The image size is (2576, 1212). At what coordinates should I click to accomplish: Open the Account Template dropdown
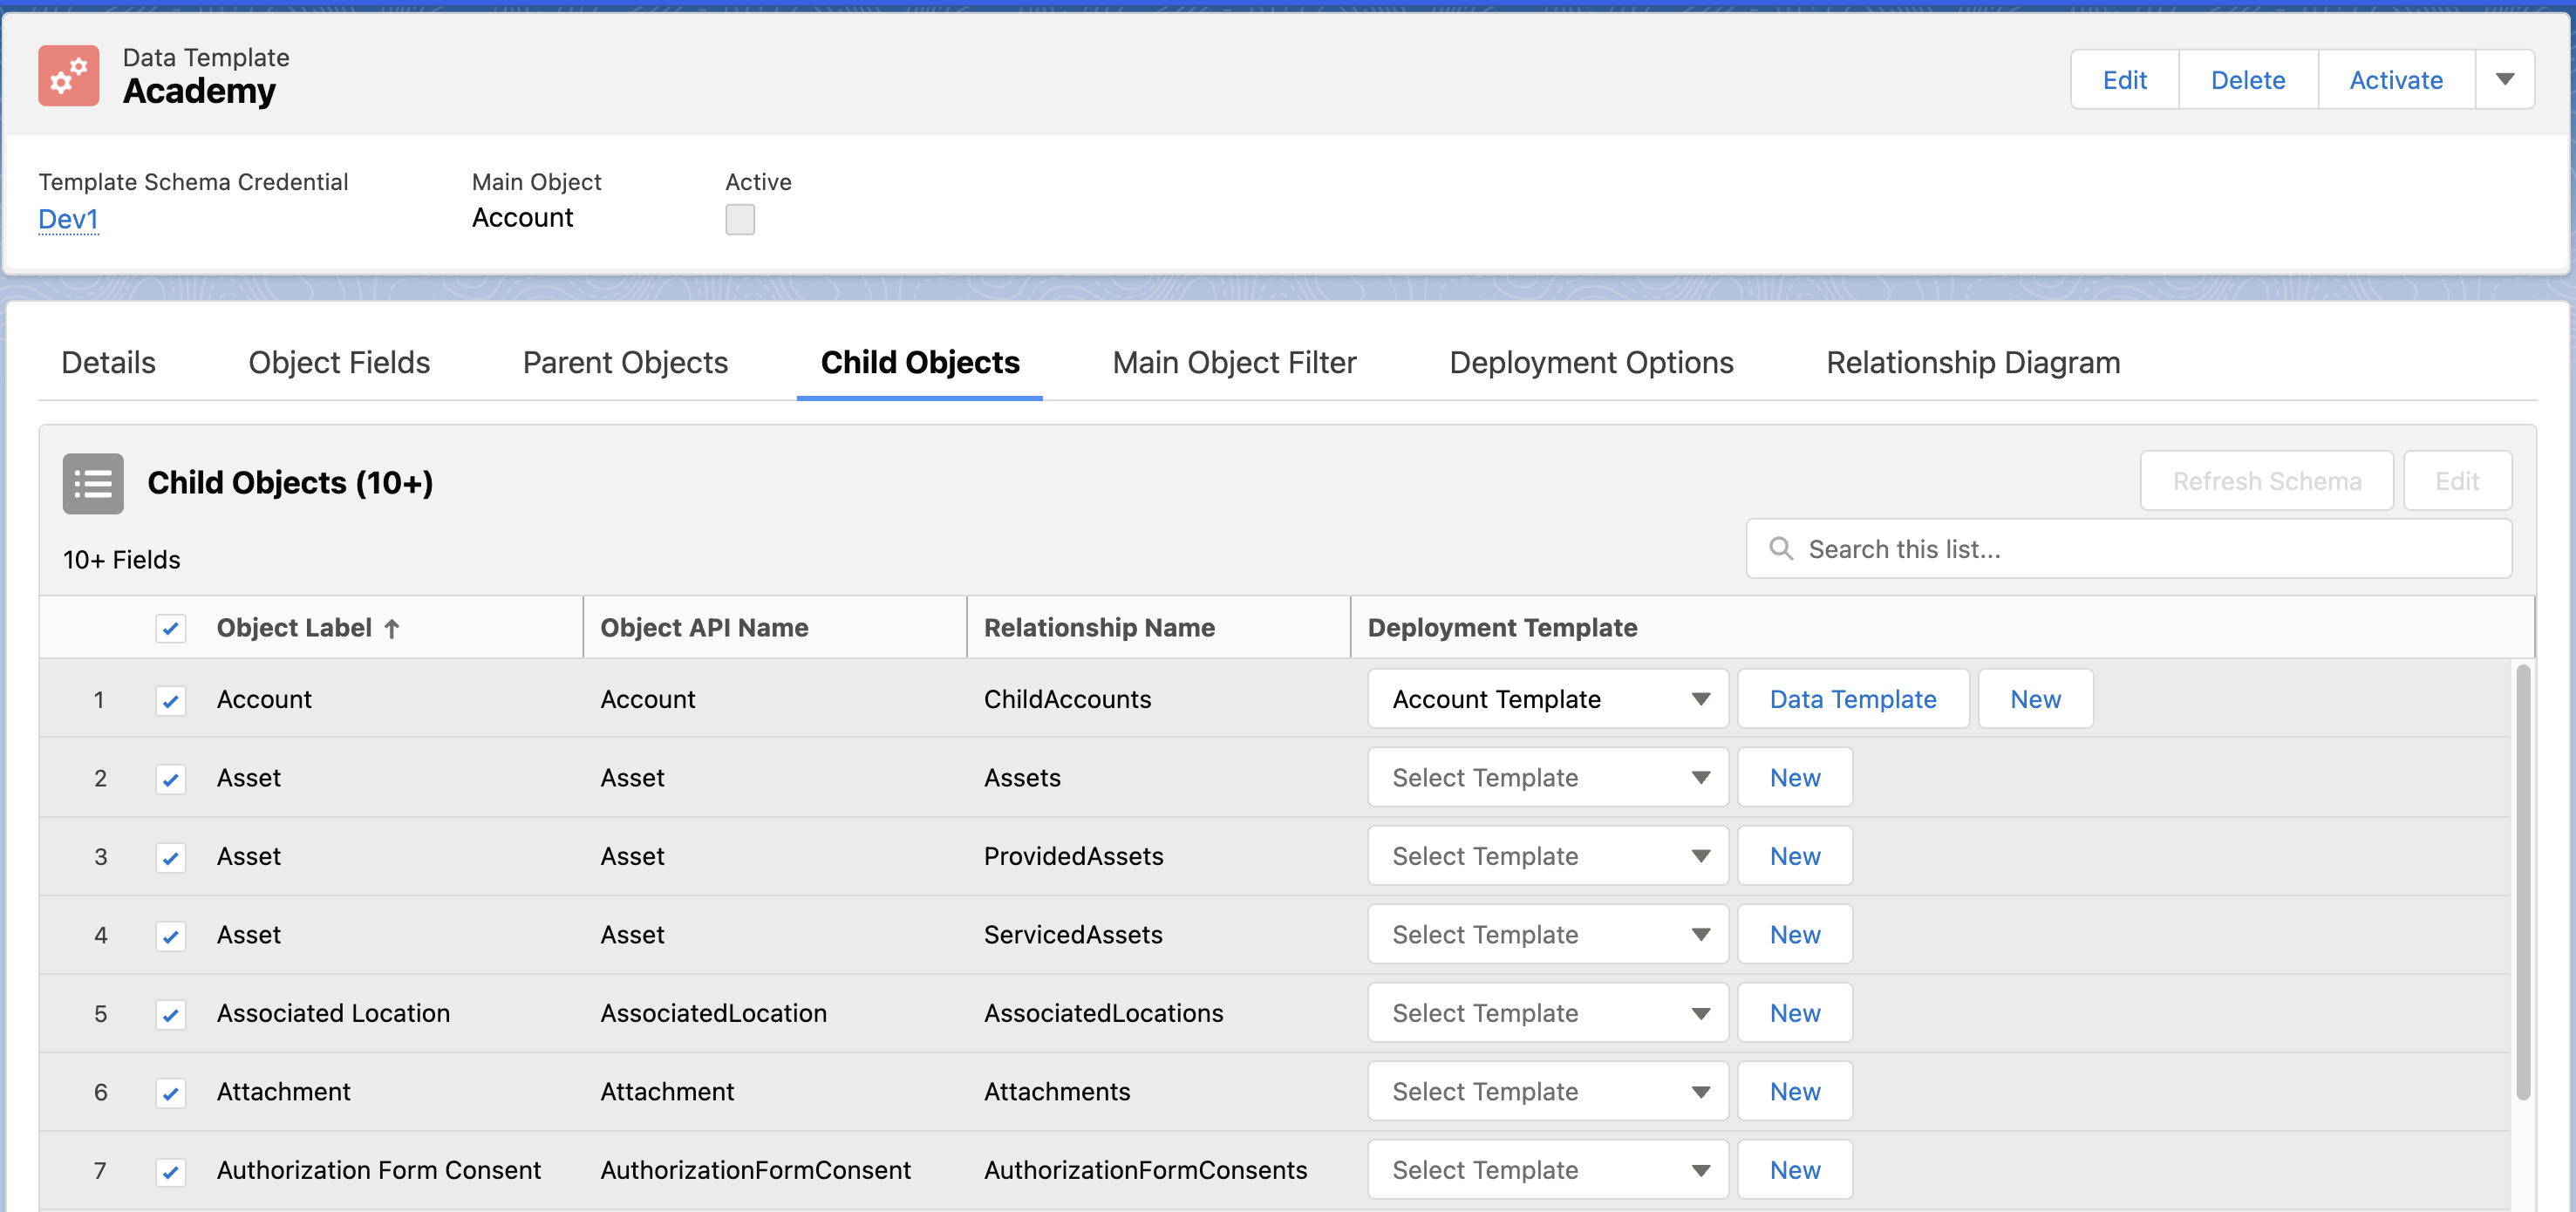click(x=1547, y=699)
